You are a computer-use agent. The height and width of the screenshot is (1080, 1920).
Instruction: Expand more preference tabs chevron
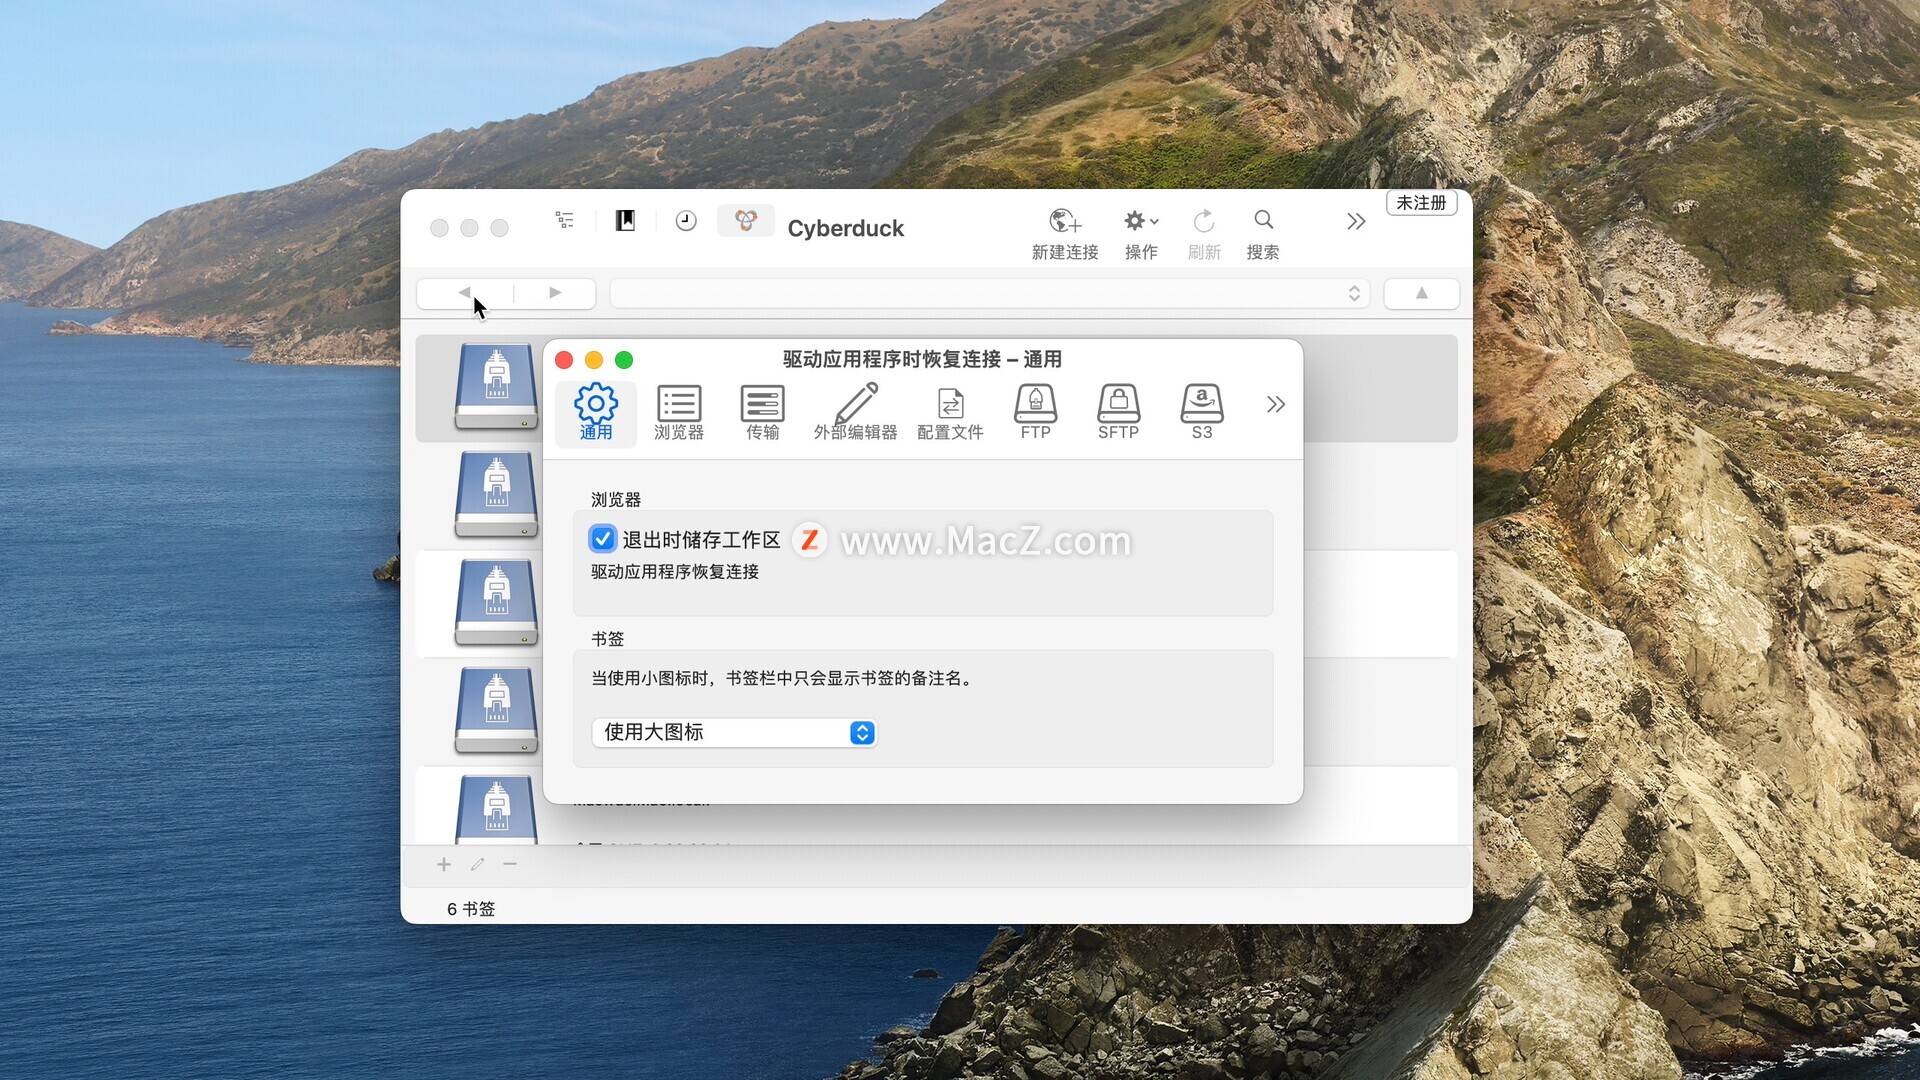(x=1275, y=405)
